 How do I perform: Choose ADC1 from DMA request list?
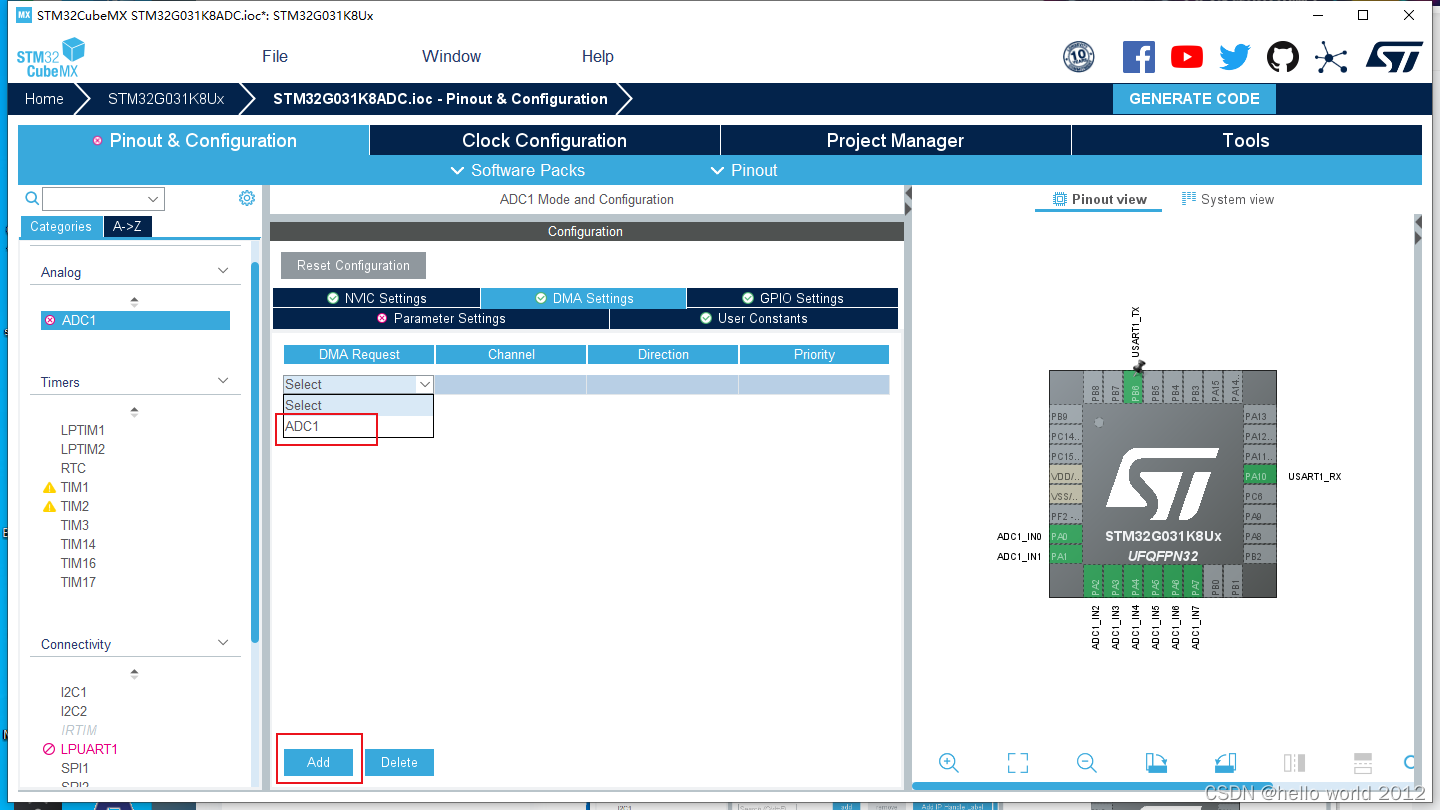coord(359,426)
